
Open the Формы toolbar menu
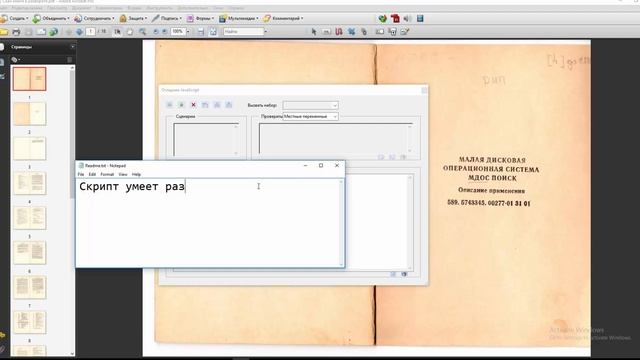[x=200, y=18]
